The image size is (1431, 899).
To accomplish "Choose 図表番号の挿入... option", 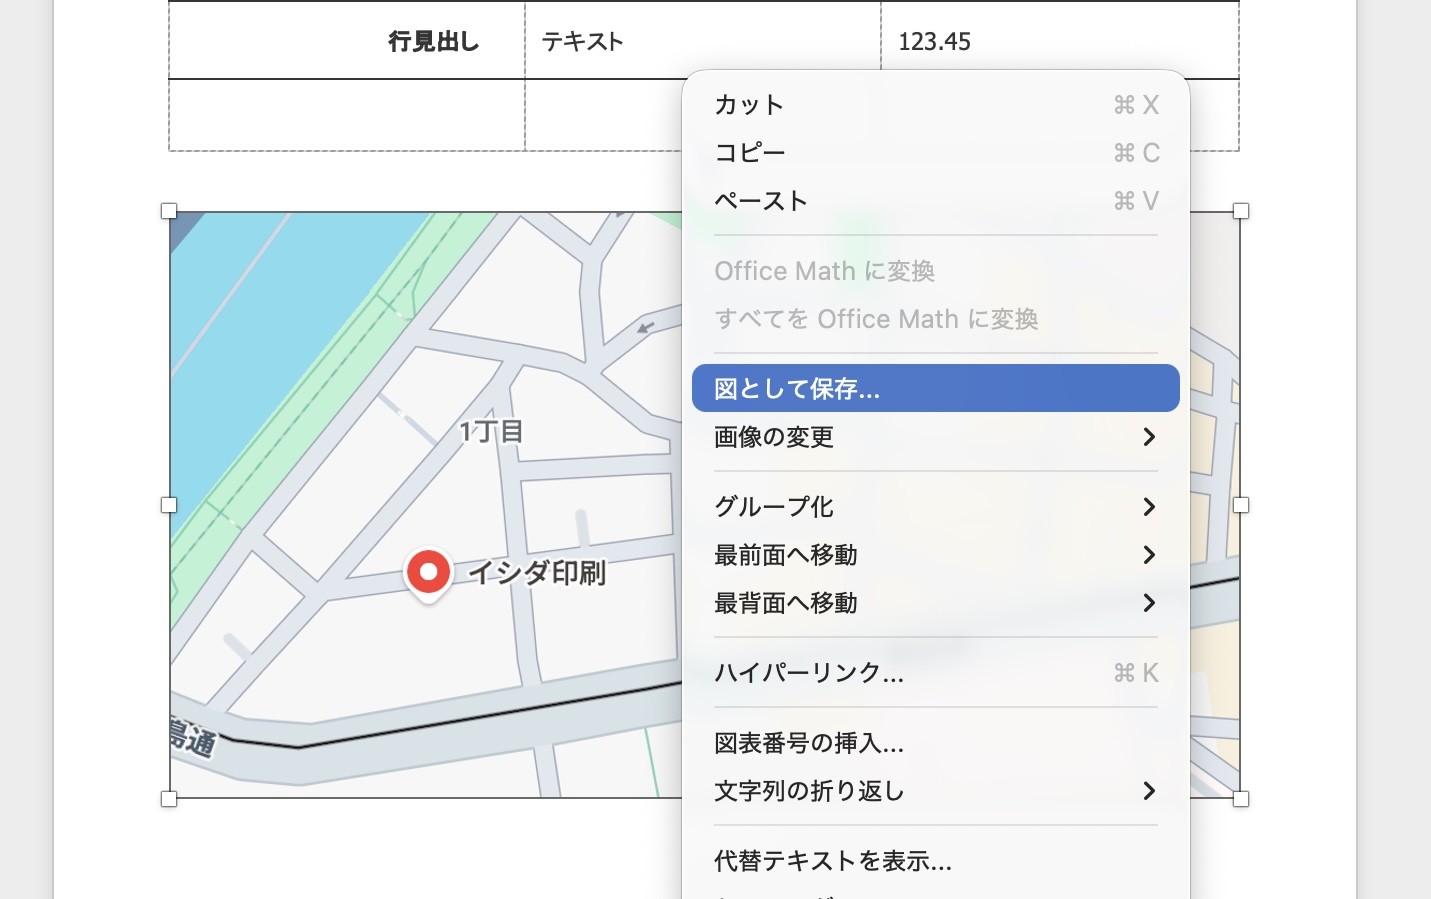I will click(935, 743).
